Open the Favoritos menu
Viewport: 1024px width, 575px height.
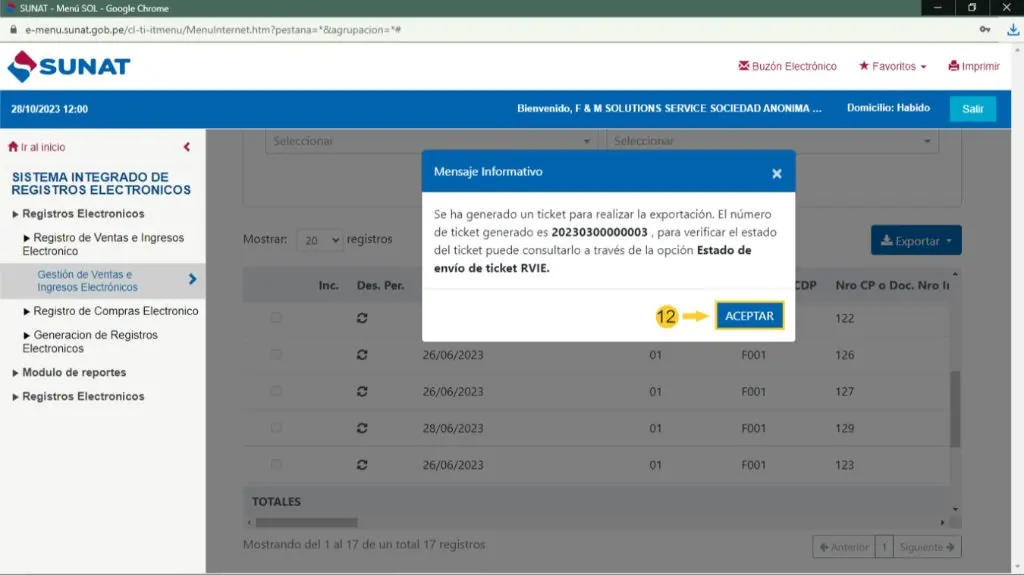coord(892,67)
